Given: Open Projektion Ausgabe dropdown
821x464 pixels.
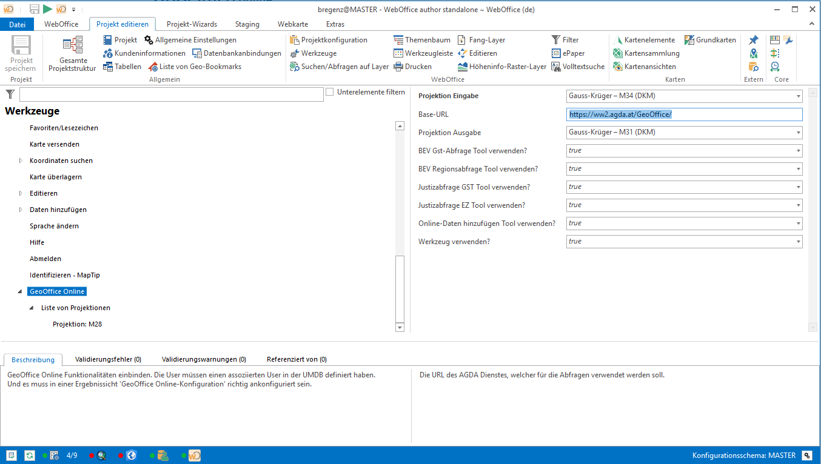Looking at the screenshot, I should pos(798,132).
